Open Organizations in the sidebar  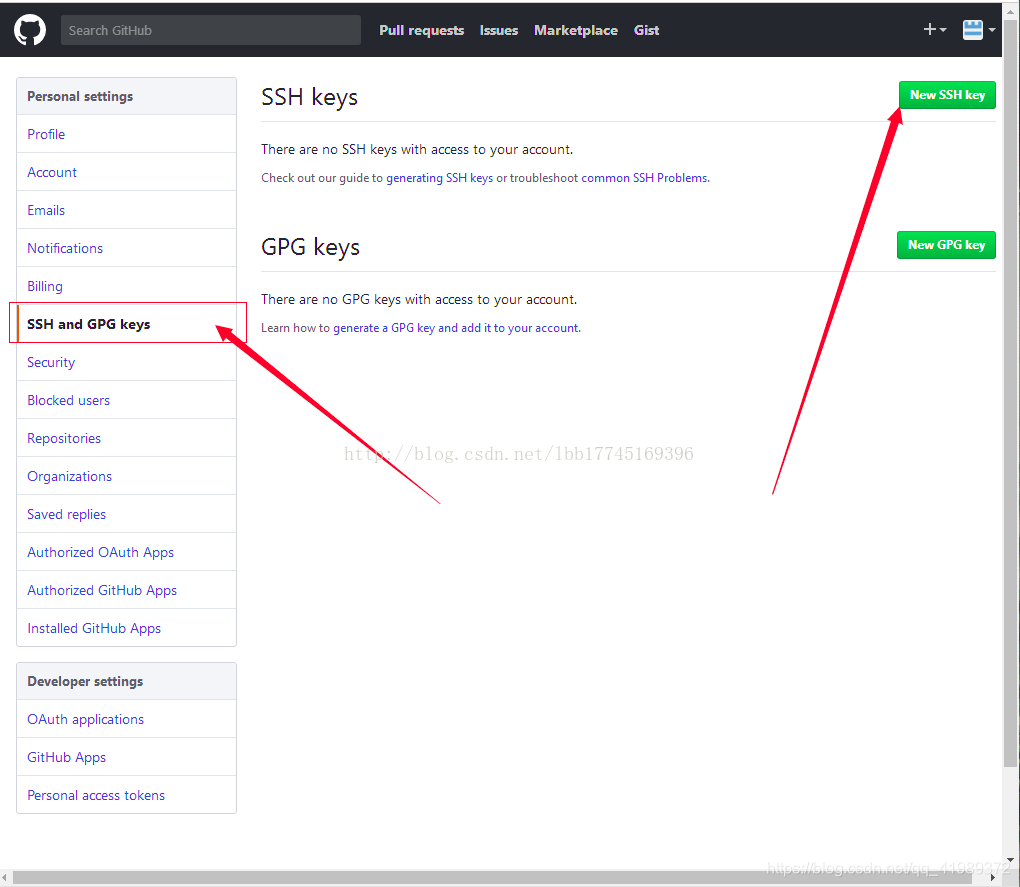pyautogui.click(x=126, y=476)
